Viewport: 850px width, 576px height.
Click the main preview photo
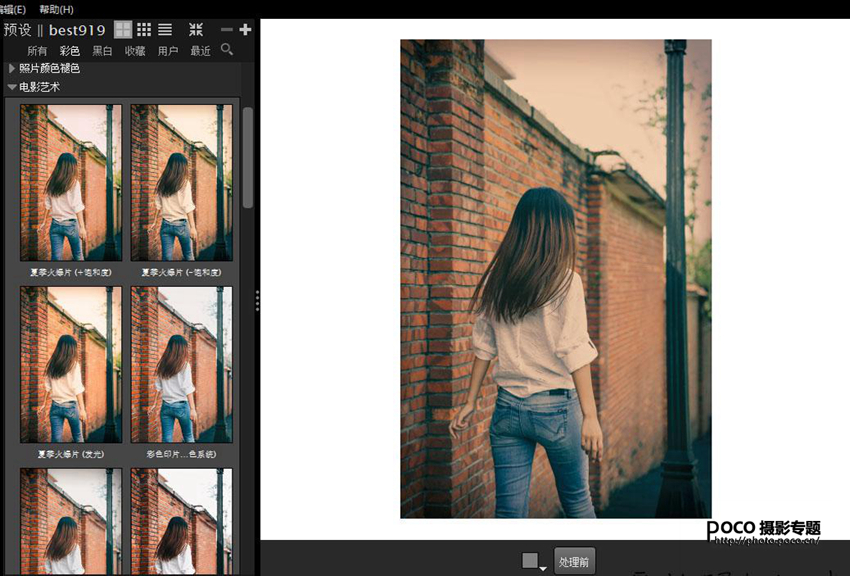pos(556,279)
